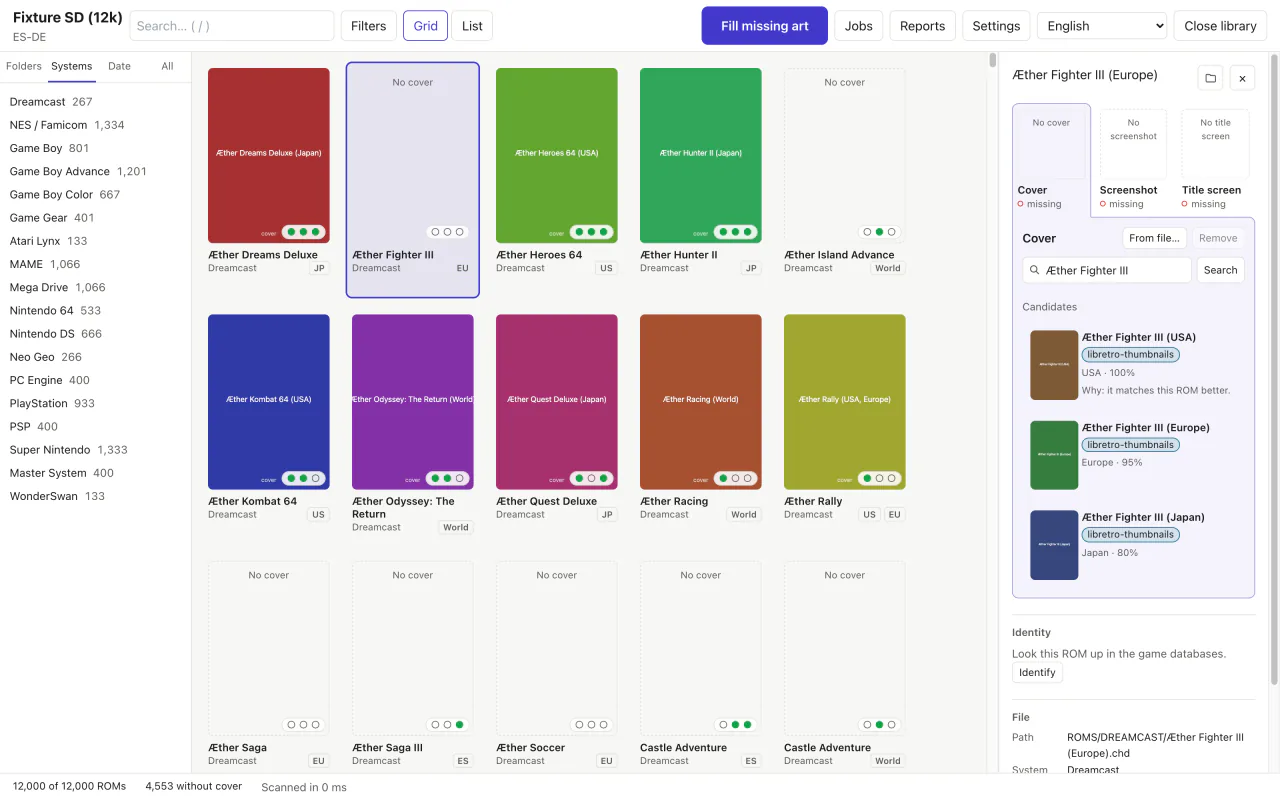This screenshot has height=800, width=1280.
Task: Close the details panel with X icon
Action: click(x=1242, y=78)
